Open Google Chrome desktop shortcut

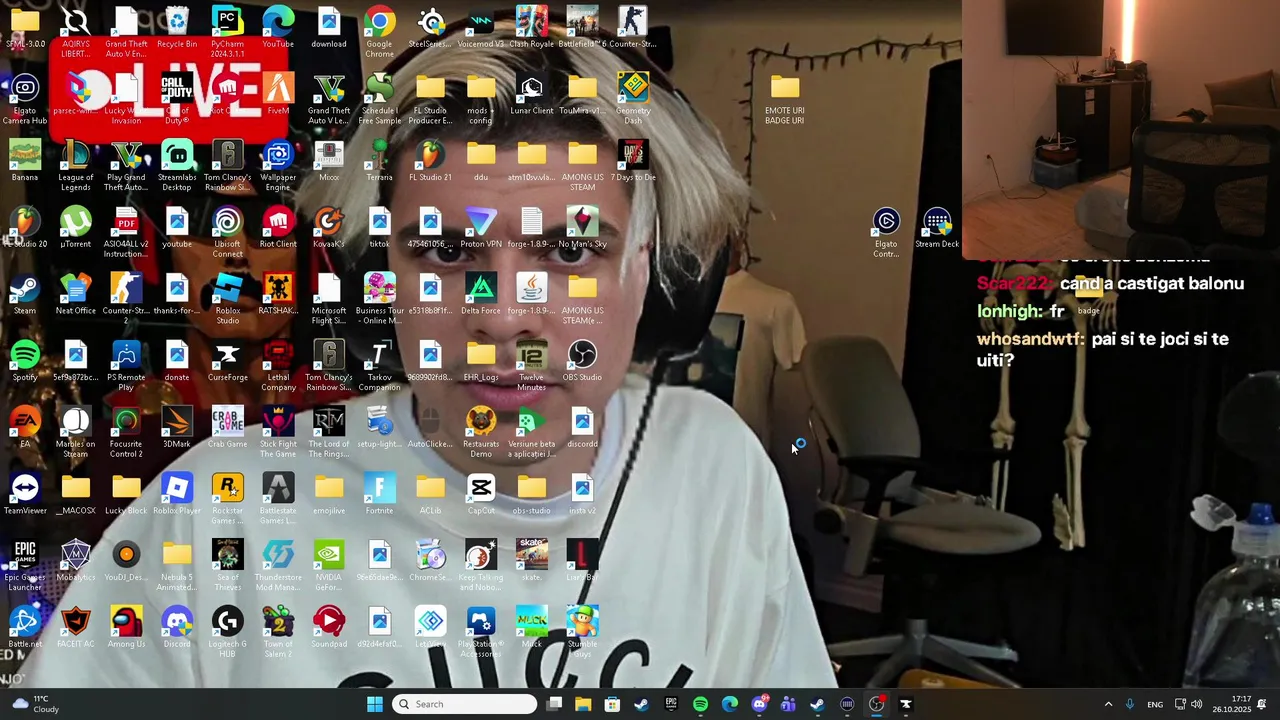pyautogui.click(x=379, y=32)
